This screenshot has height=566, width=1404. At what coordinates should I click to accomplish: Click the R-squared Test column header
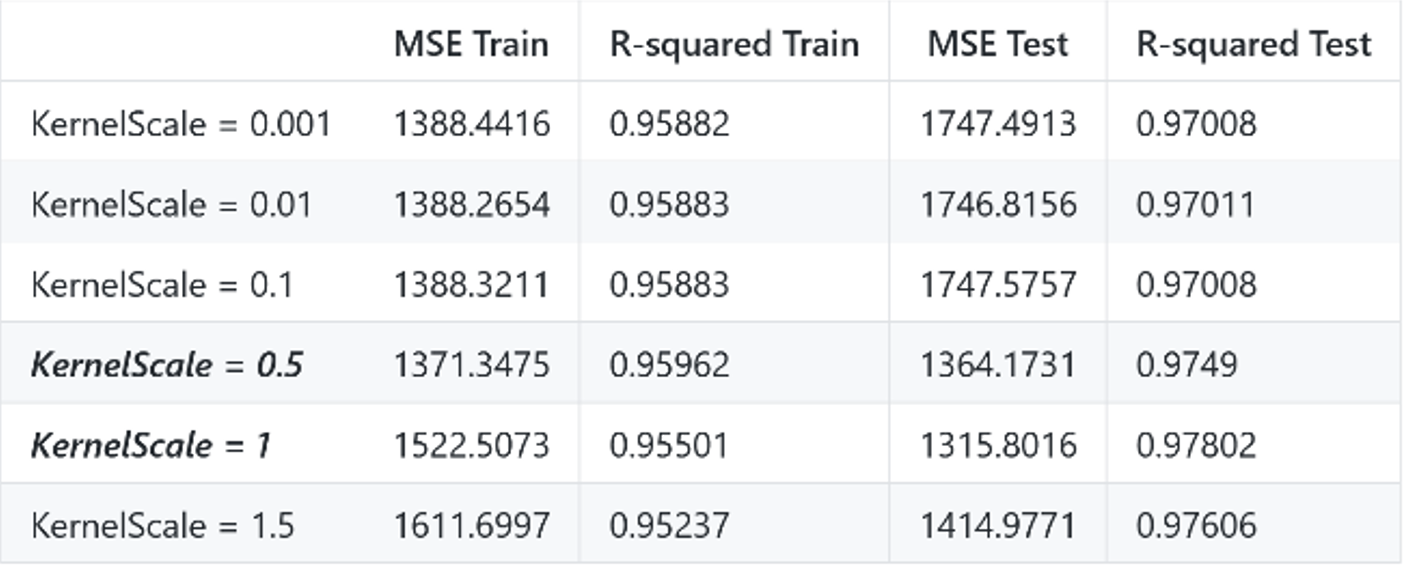(1254, 45)
